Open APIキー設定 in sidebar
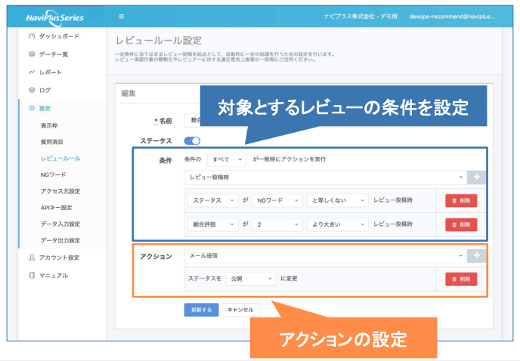520x361 pixels. (x=56, y=207)
